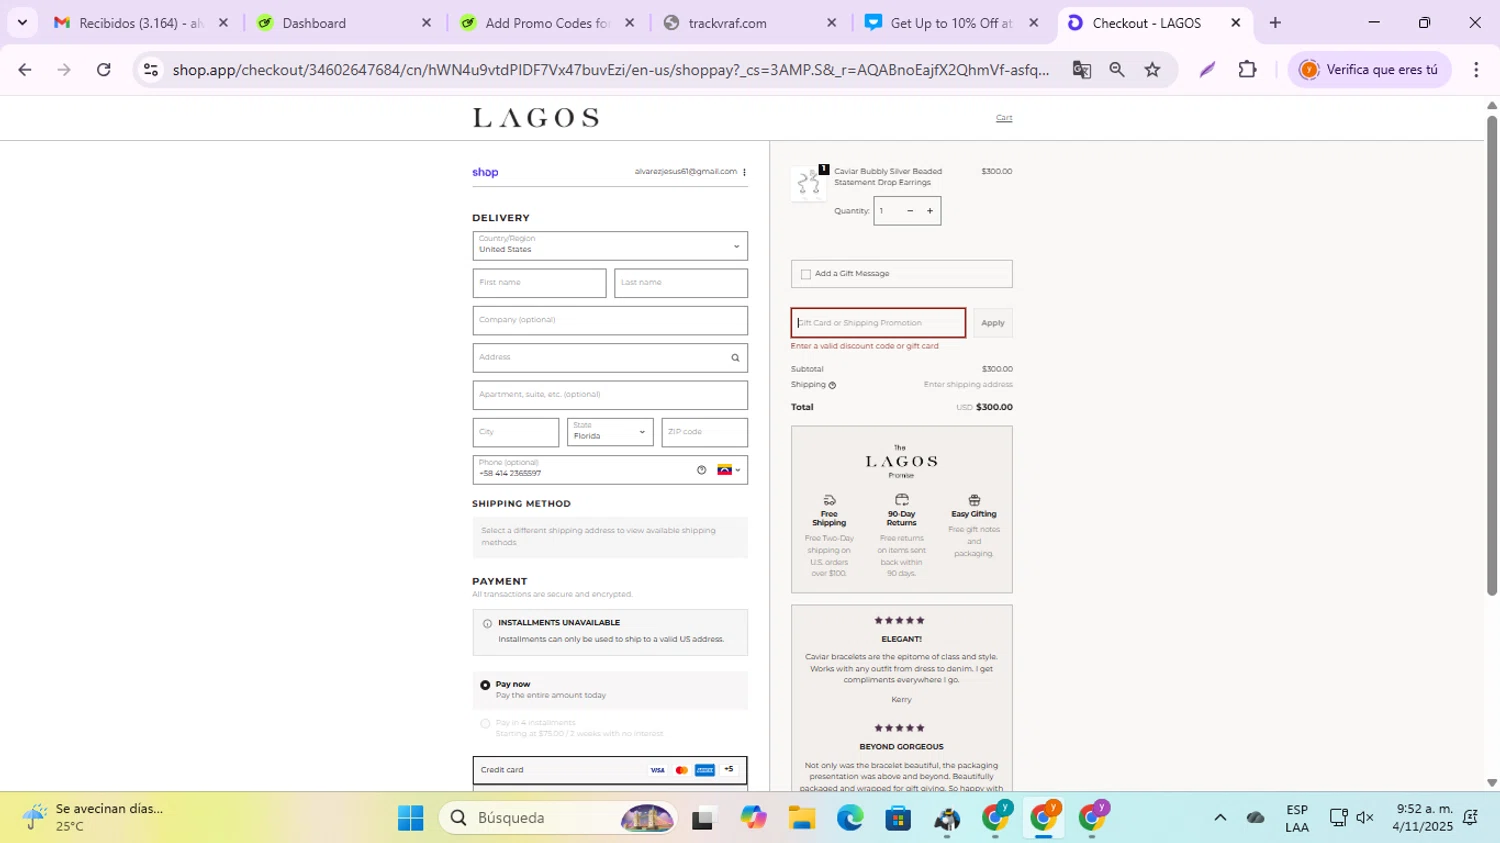Focus the Company optional field
The image size is (1500, 843).
[x=610, y=320]
